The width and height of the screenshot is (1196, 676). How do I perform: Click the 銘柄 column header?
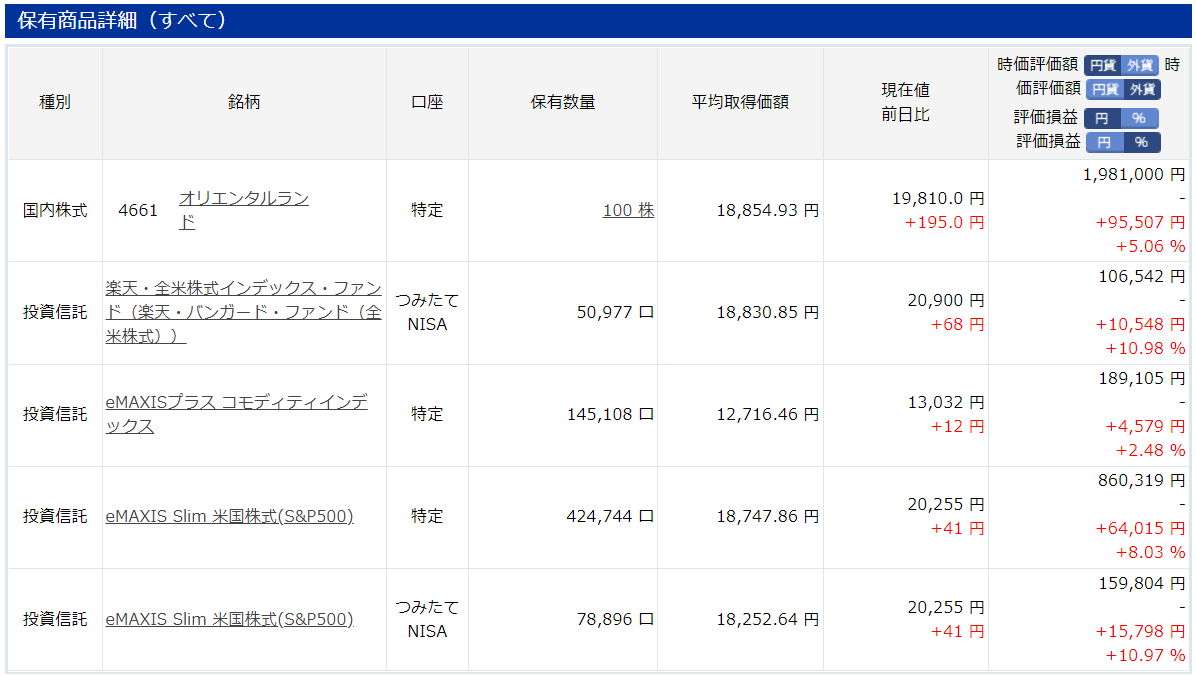(x=244, y=102)
